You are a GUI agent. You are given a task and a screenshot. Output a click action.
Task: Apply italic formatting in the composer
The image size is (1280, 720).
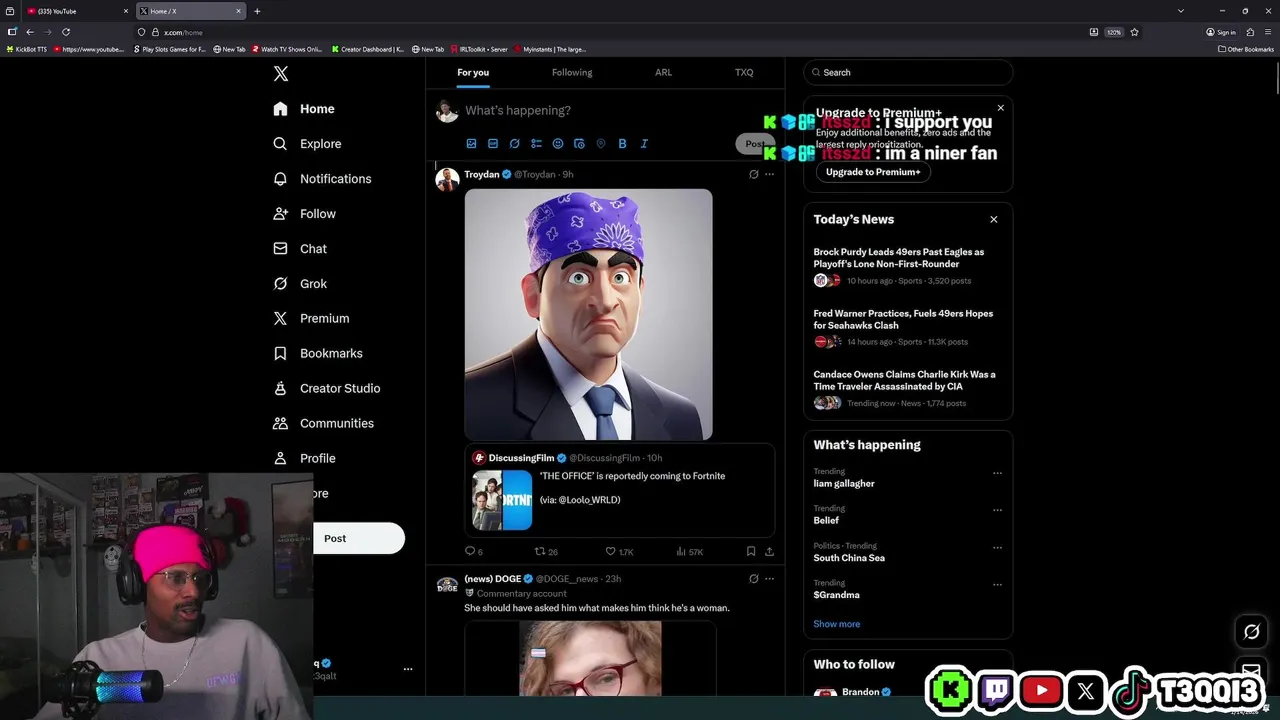[644, 144]
